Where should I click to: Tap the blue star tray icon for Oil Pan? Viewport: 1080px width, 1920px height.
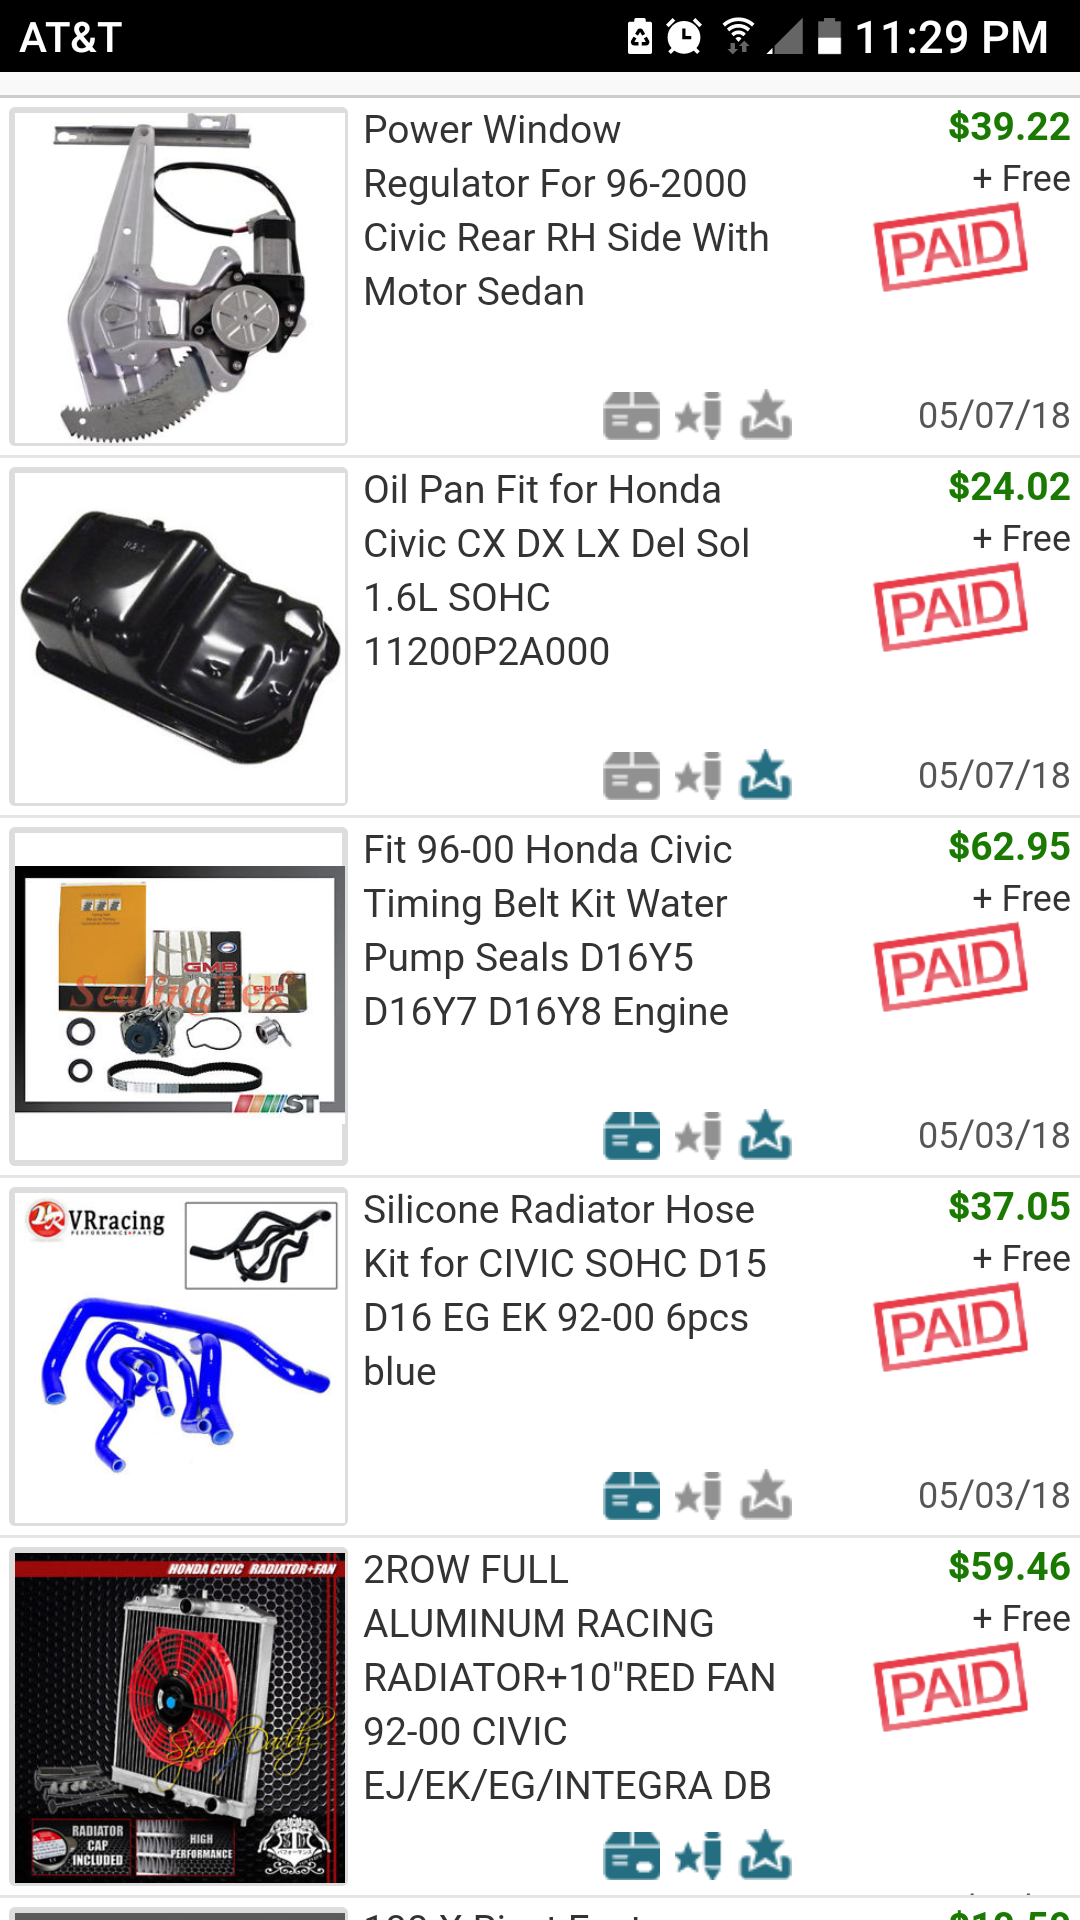coord(766,775)
